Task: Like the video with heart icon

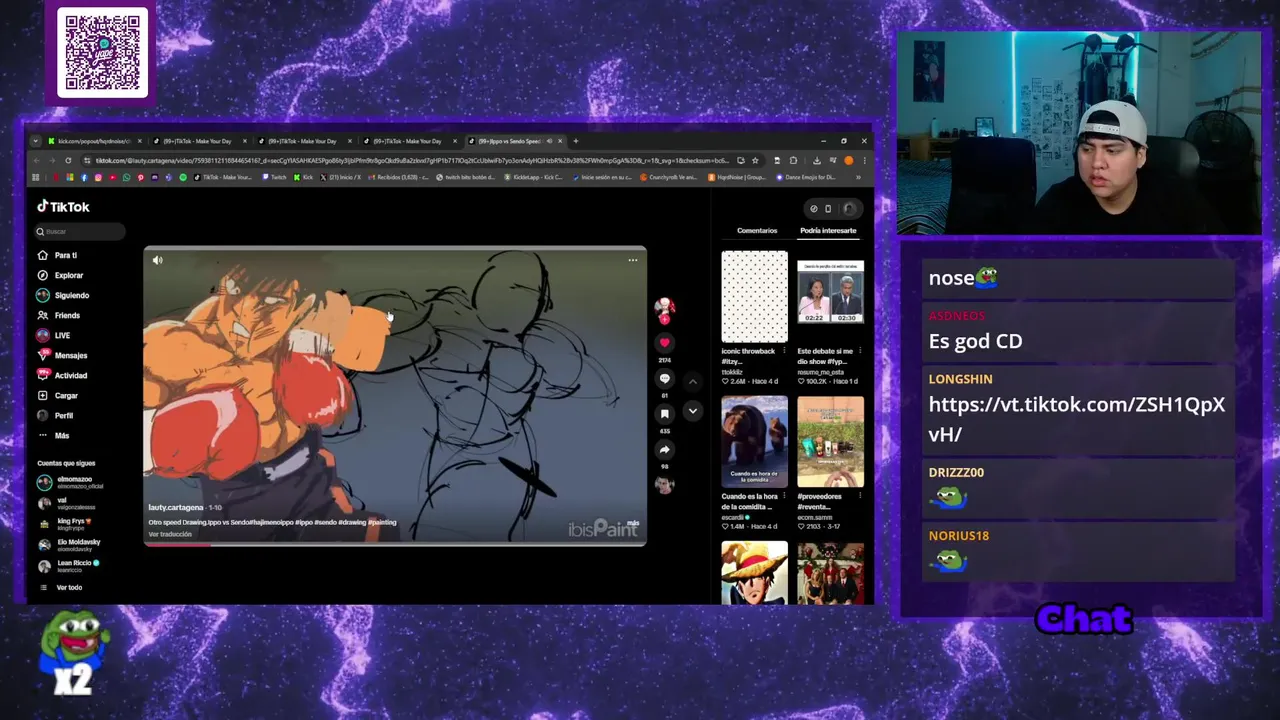Action: click(x=664, y=343)
